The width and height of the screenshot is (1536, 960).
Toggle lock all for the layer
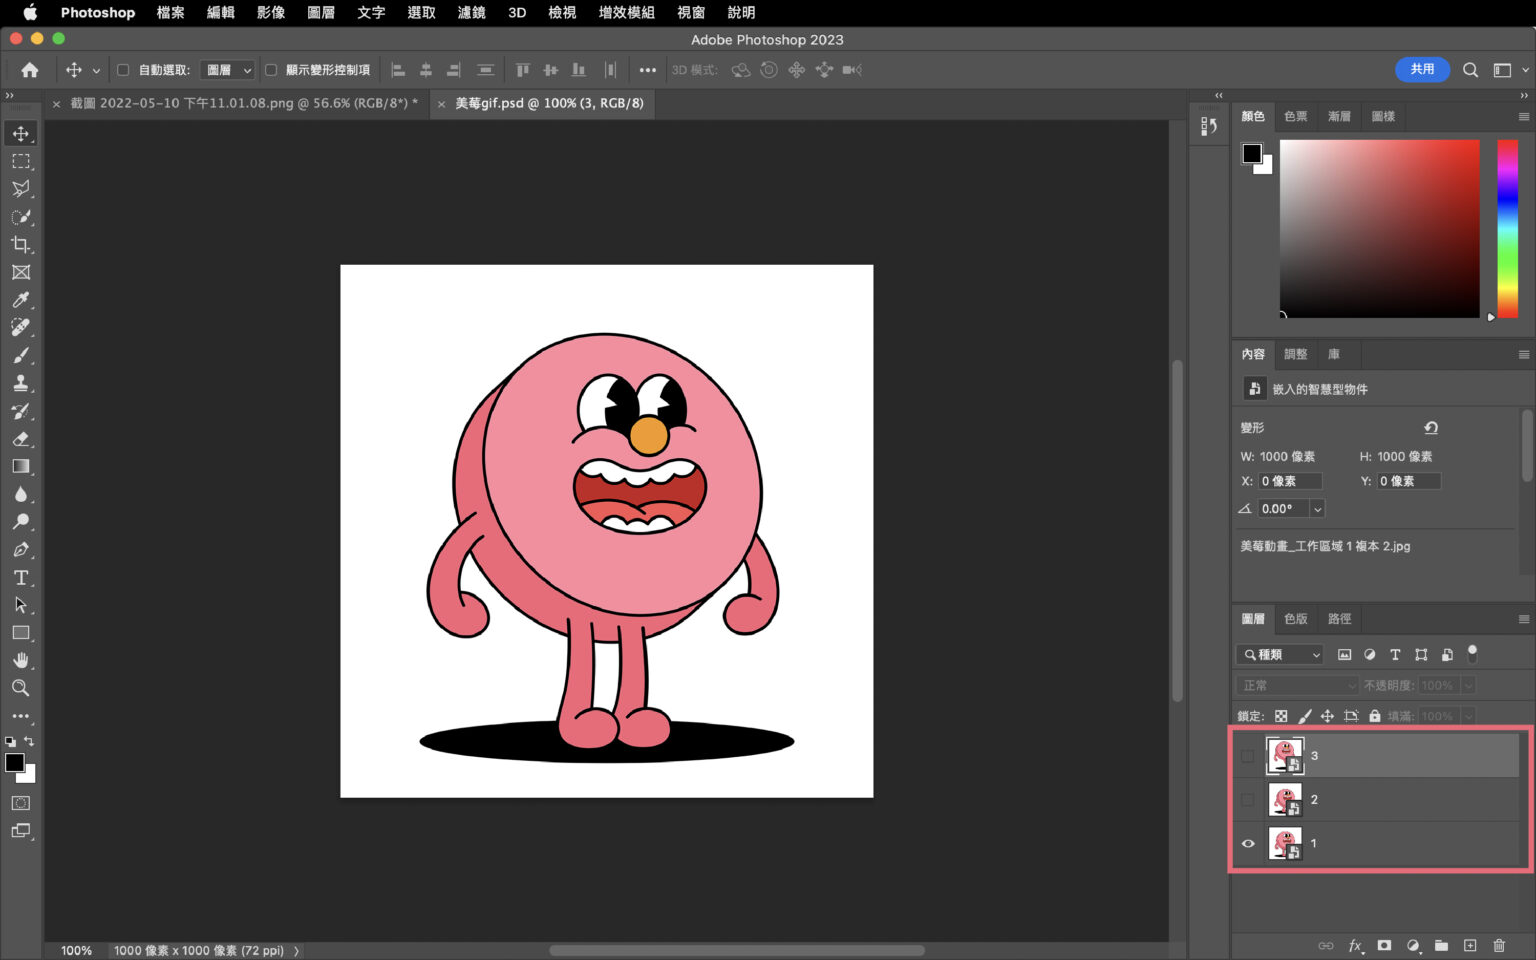(x=1375, y=716)
